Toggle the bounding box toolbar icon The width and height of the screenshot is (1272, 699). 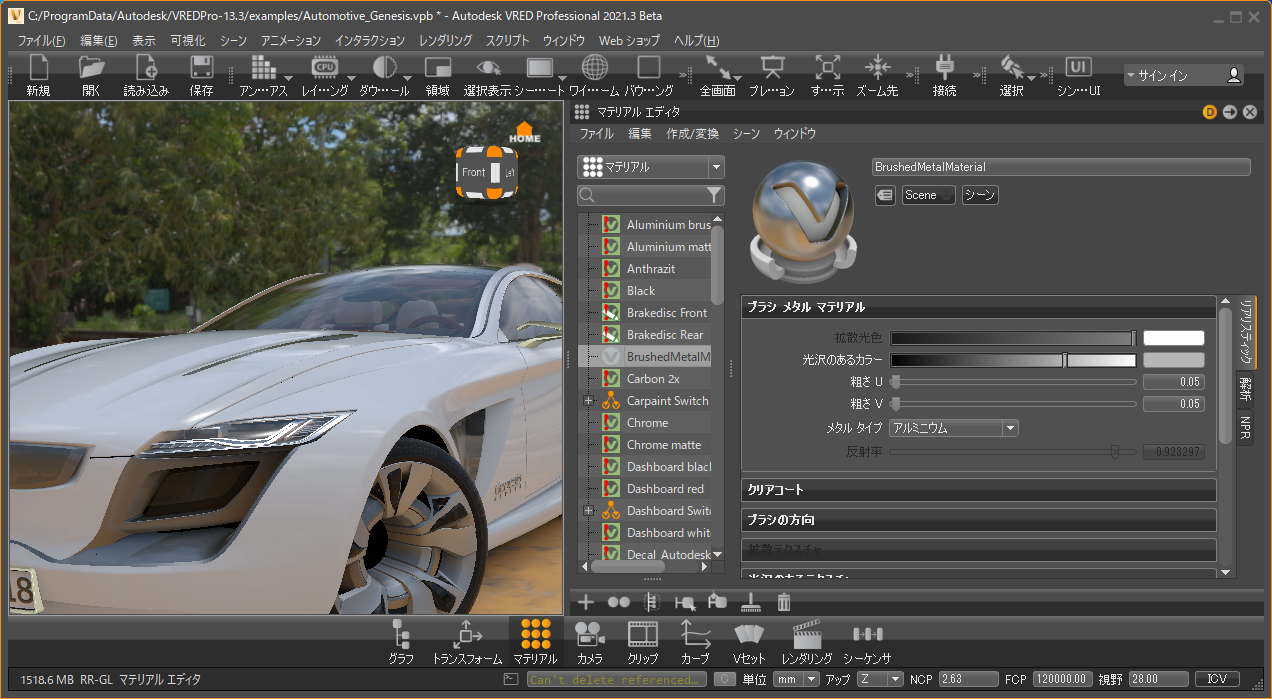point(649,68)
